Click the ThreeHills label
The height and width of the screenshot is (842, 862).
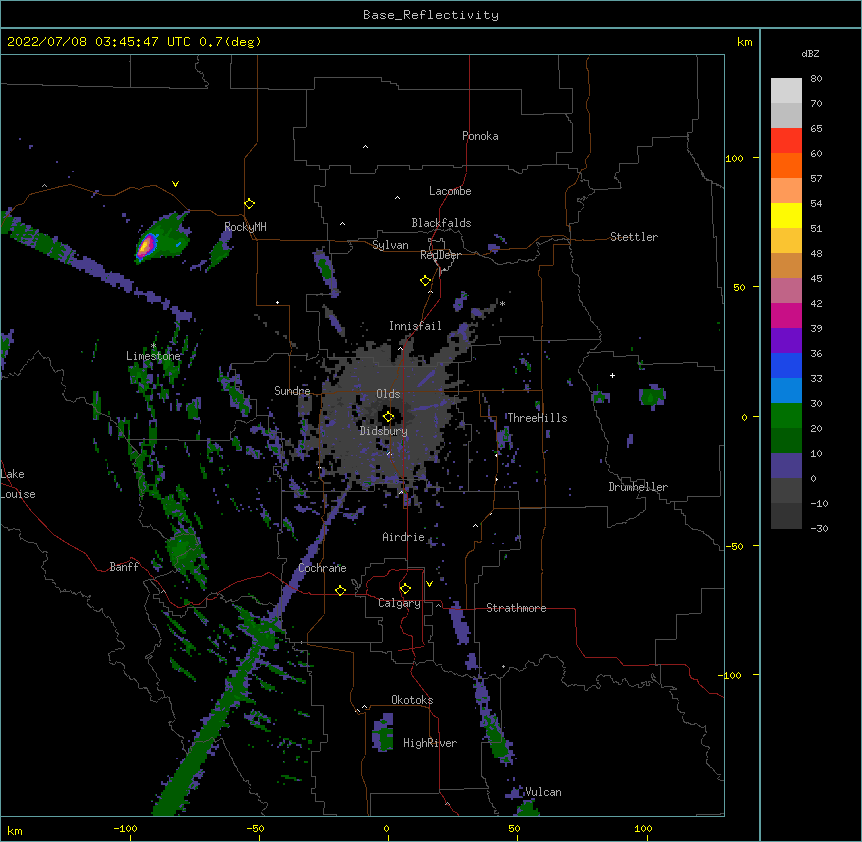(x=537, y=418)
